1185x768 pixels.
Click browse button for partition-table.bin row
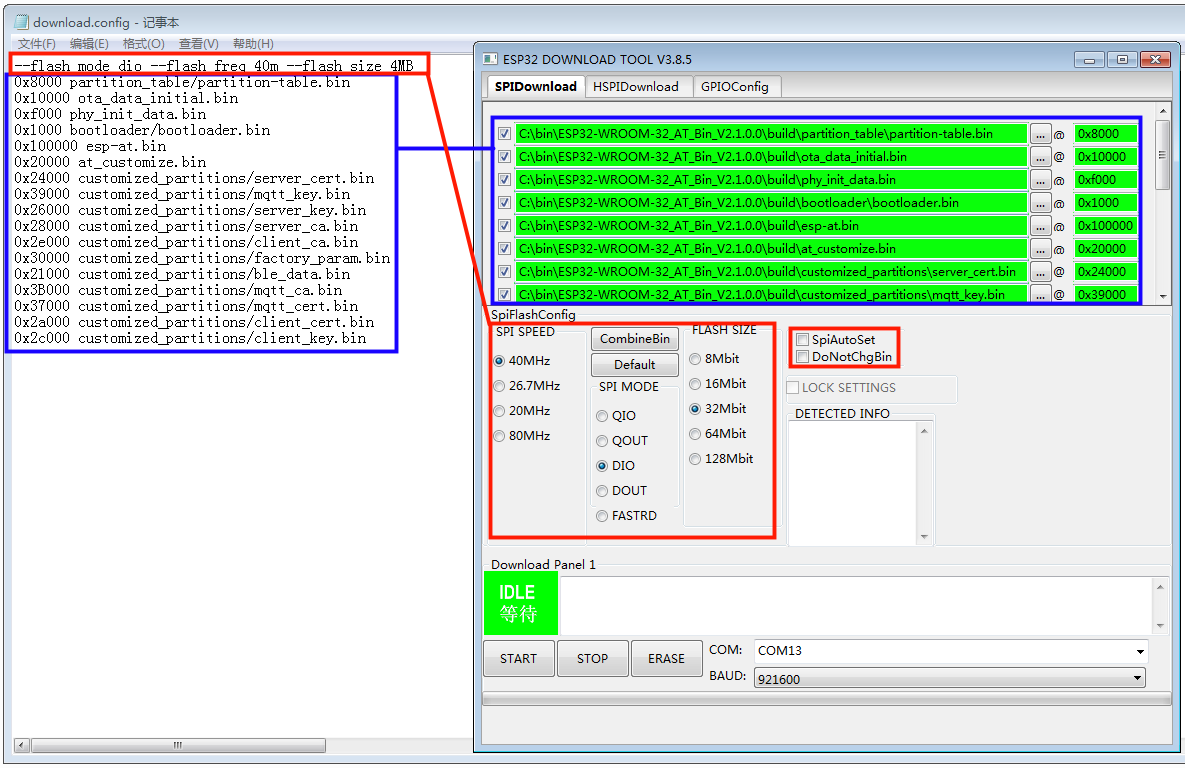(x=1040, y=134)
